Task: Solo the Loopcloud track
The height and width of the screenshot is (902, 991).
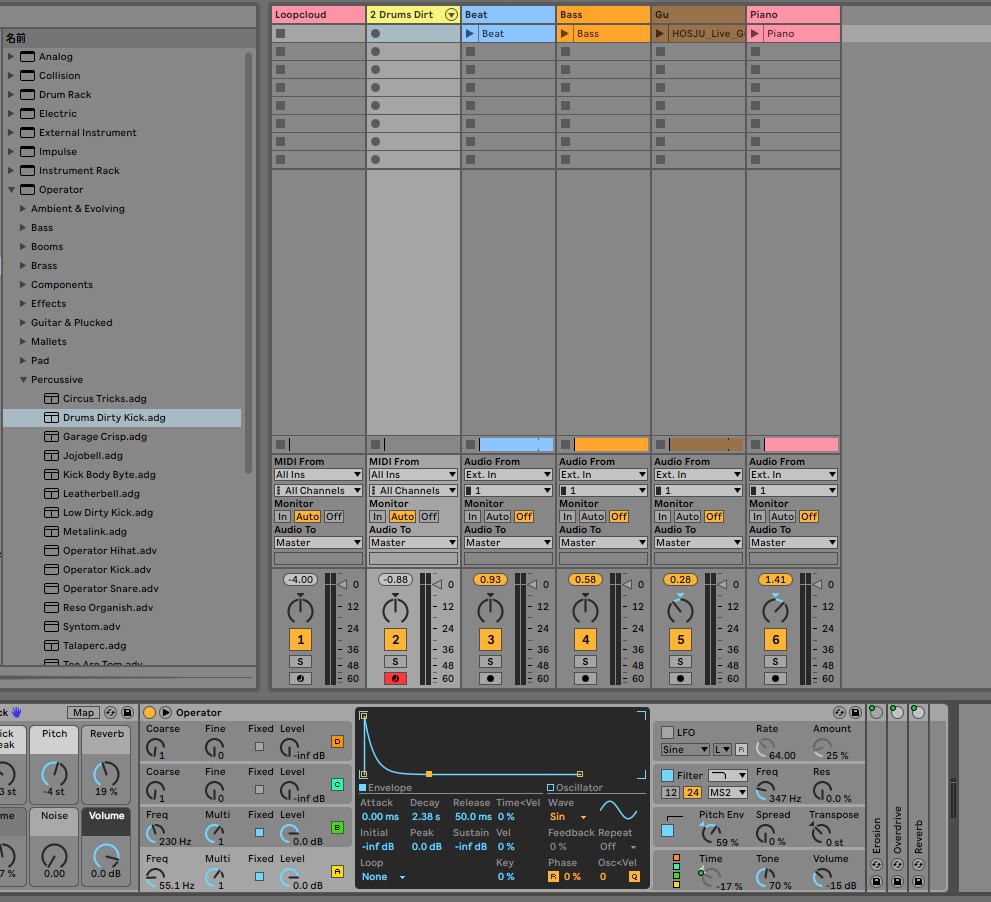Action: [x=300, y=661]
